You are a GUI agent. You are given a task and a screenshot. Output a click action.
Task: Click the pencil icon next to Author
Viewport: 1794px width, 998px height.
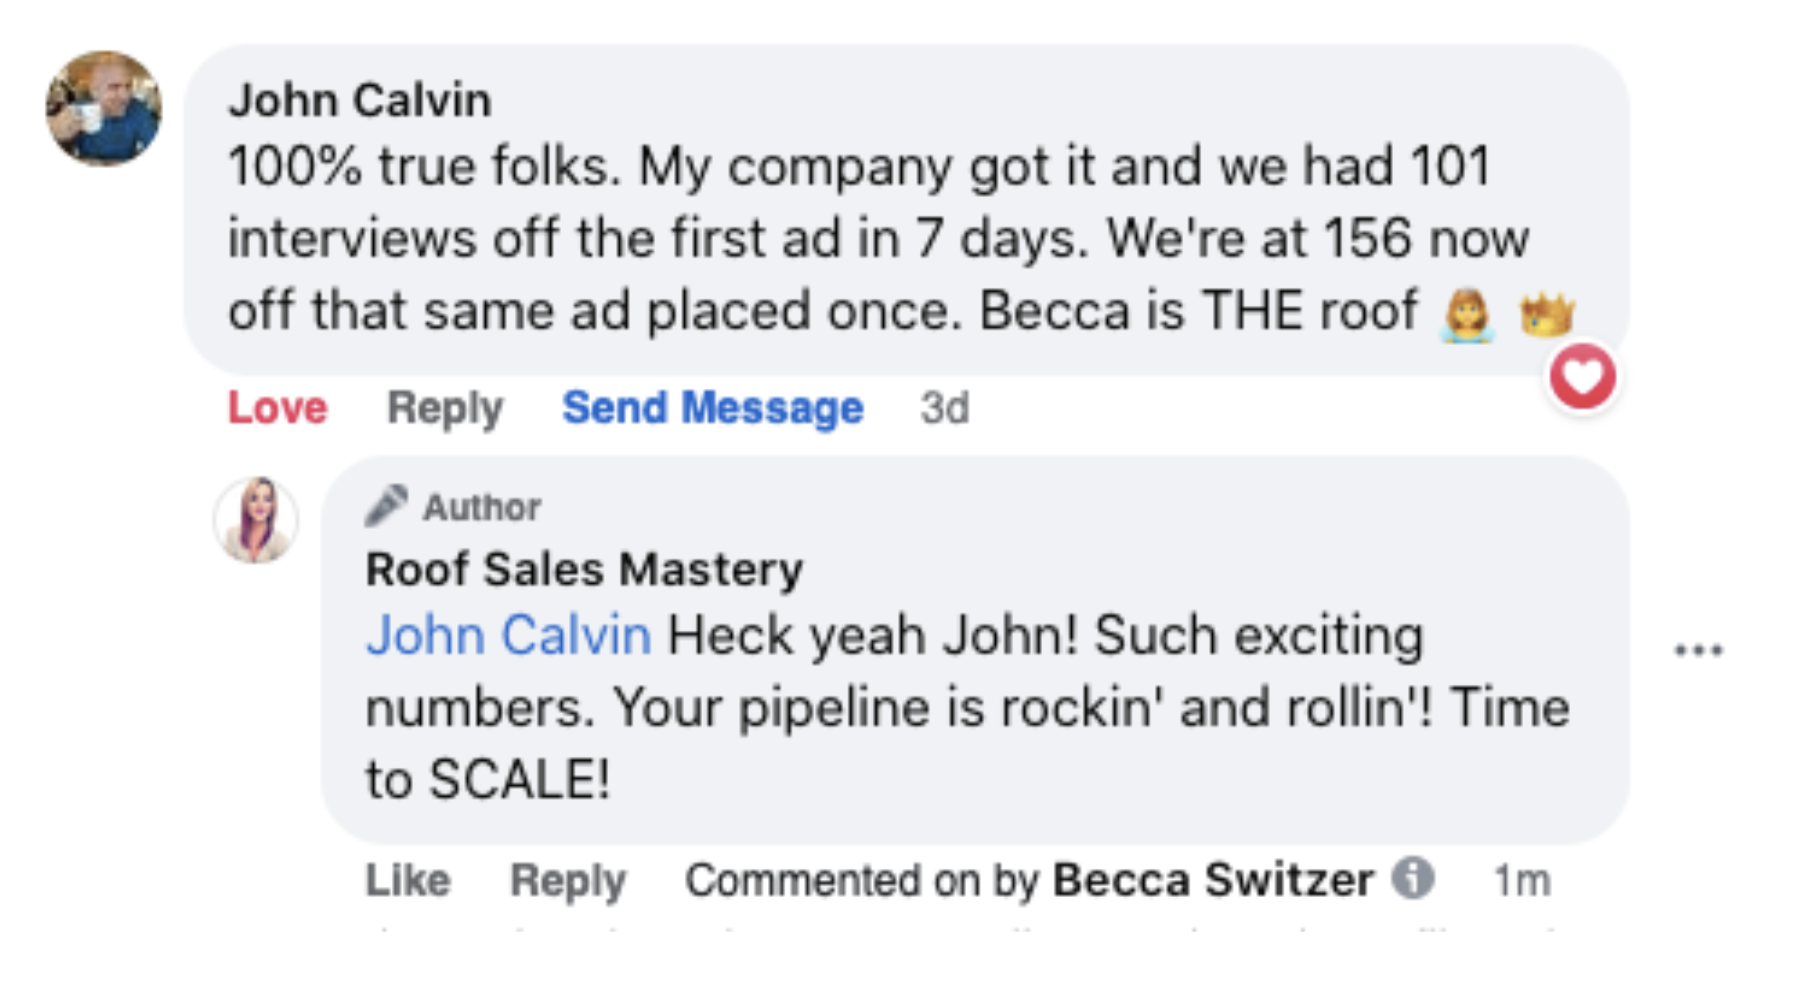(386, 506)
